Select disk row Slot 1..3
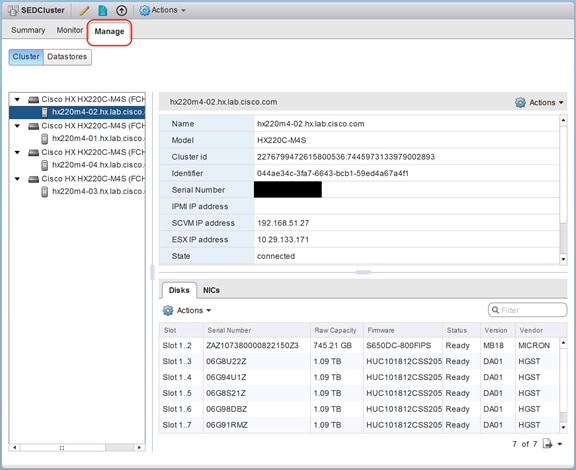Viewport: 576px width, 470px height. (359, 361)
